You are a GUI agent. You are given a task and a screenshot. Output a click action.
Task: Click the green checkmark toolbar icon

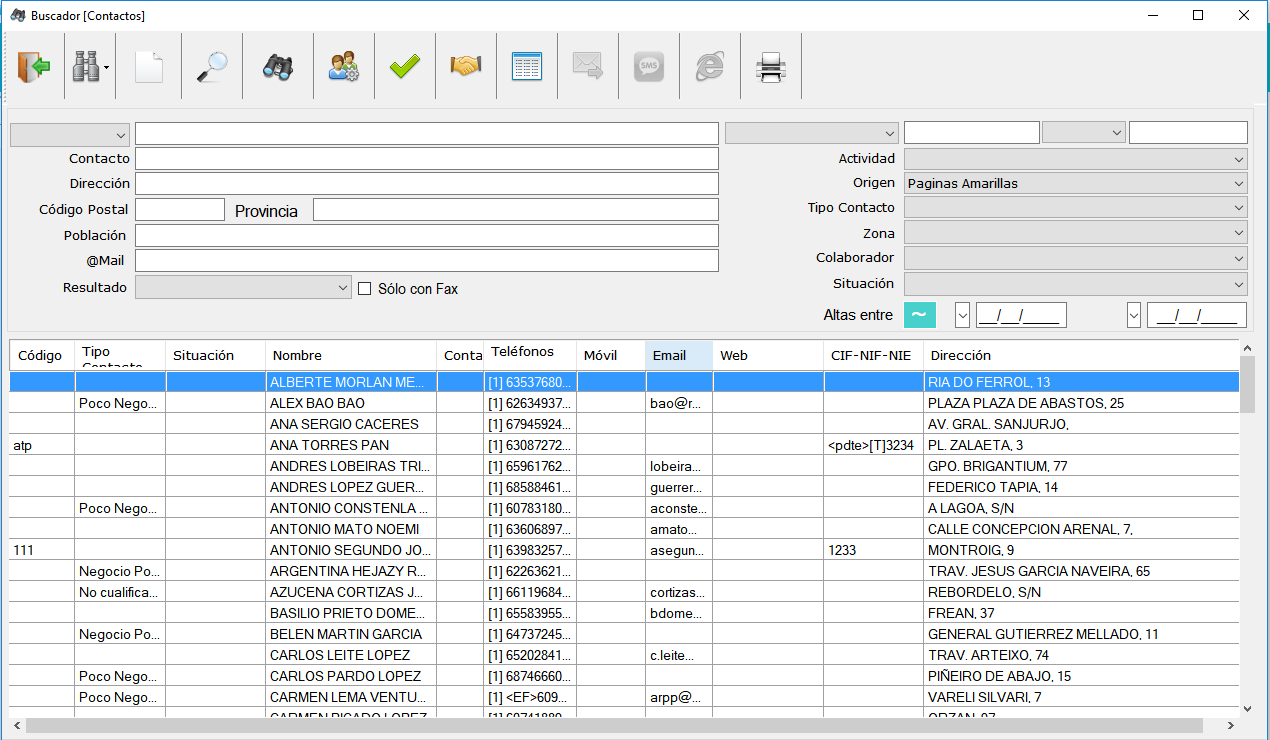click(405, 67)
